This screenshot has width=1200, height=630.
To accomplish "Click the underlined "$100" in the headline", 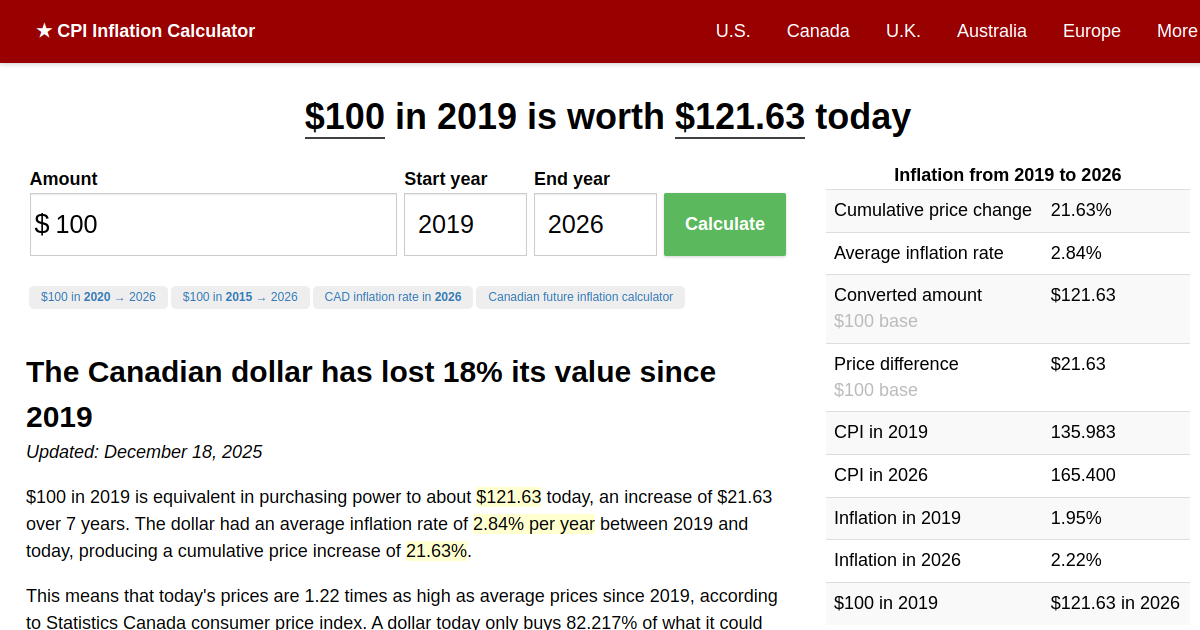I will (344, 117).
